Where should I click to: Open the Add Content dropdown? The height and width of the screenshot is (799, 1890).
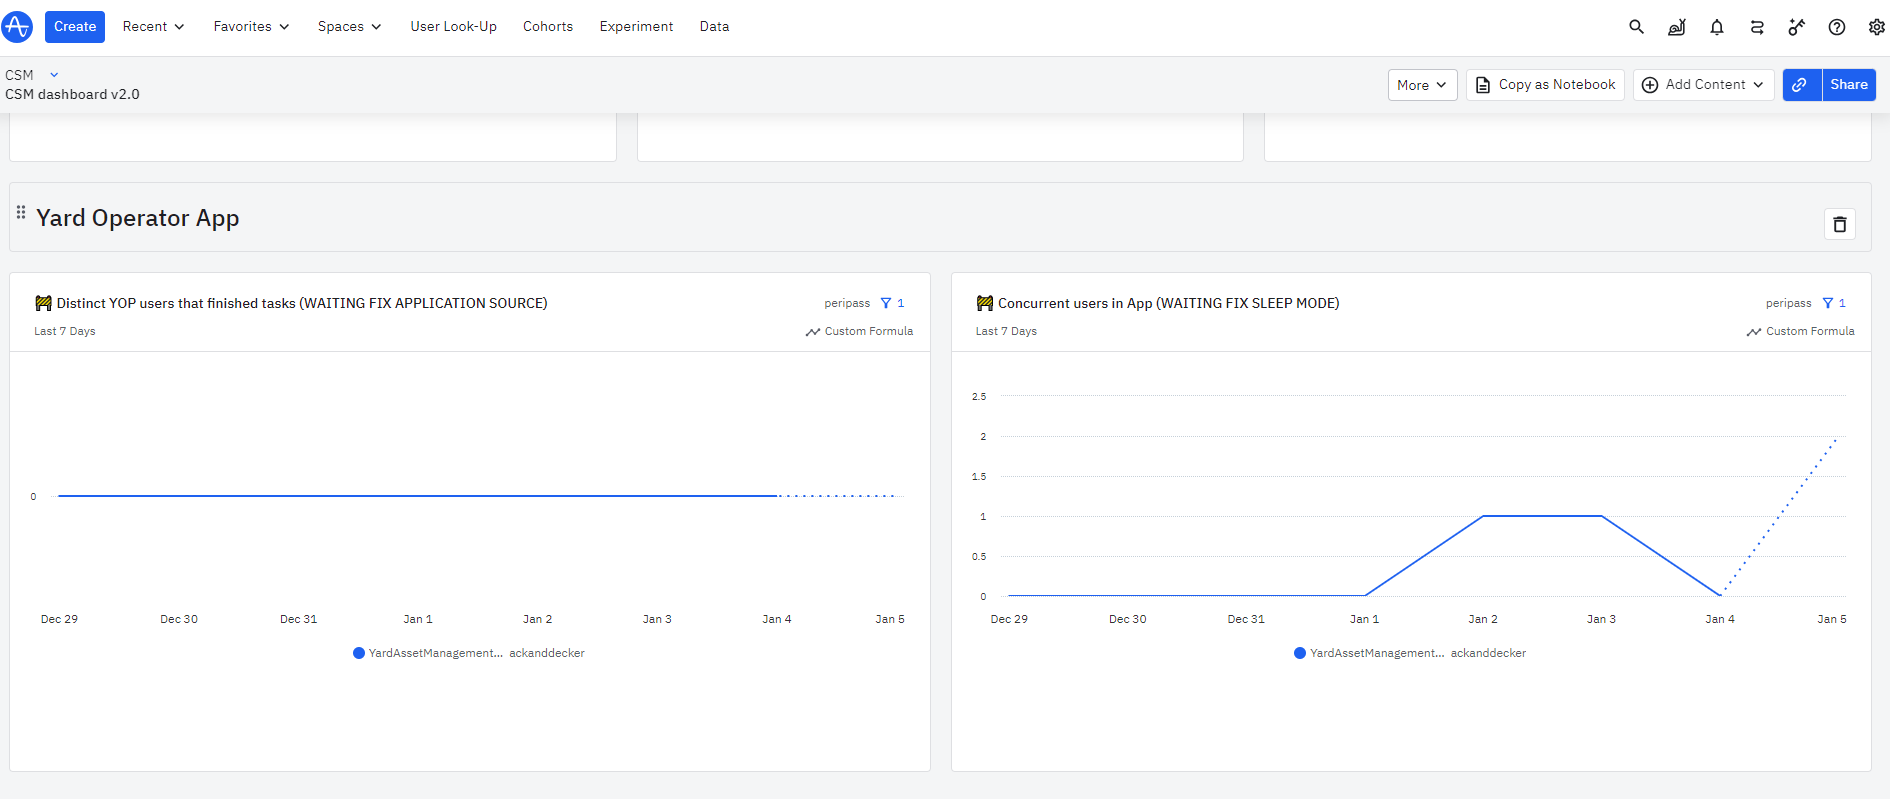pos(1704,85)
